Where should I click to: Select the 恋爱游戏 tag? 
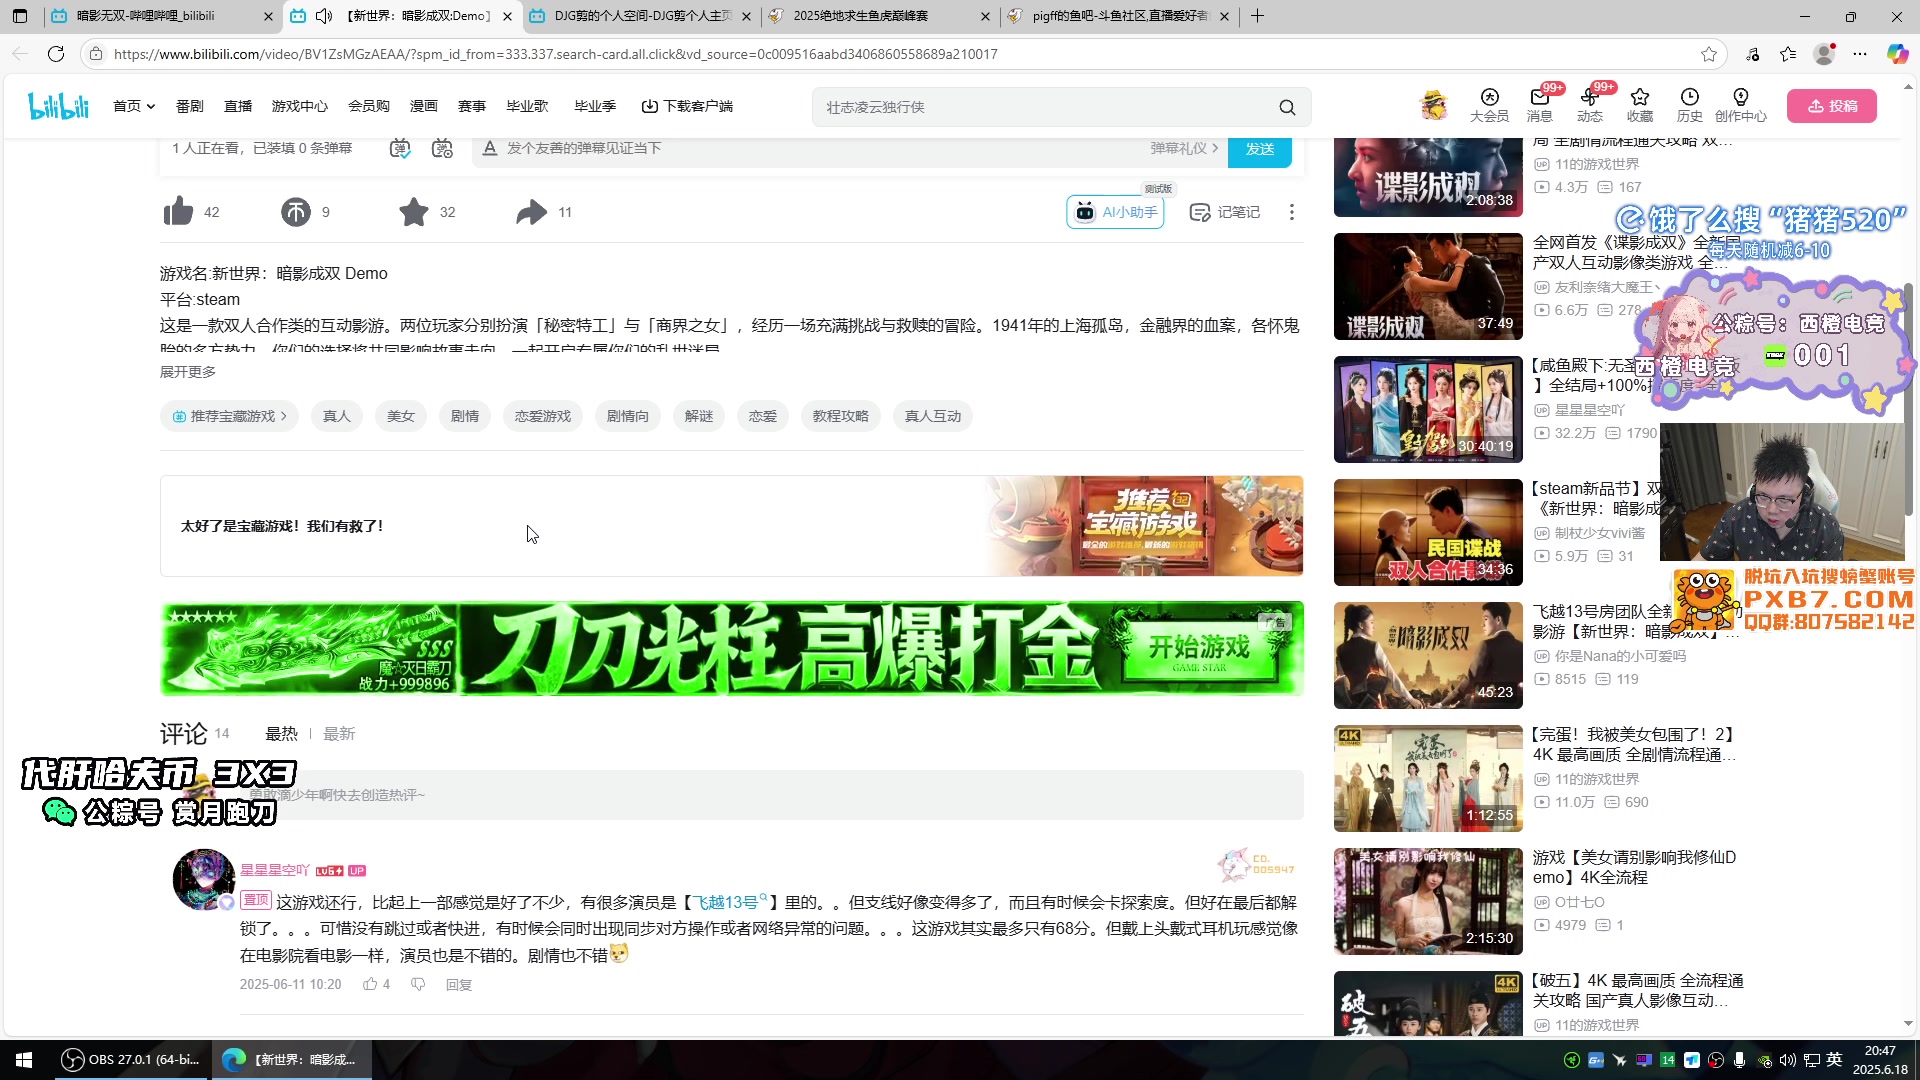(x=543, y=416)
